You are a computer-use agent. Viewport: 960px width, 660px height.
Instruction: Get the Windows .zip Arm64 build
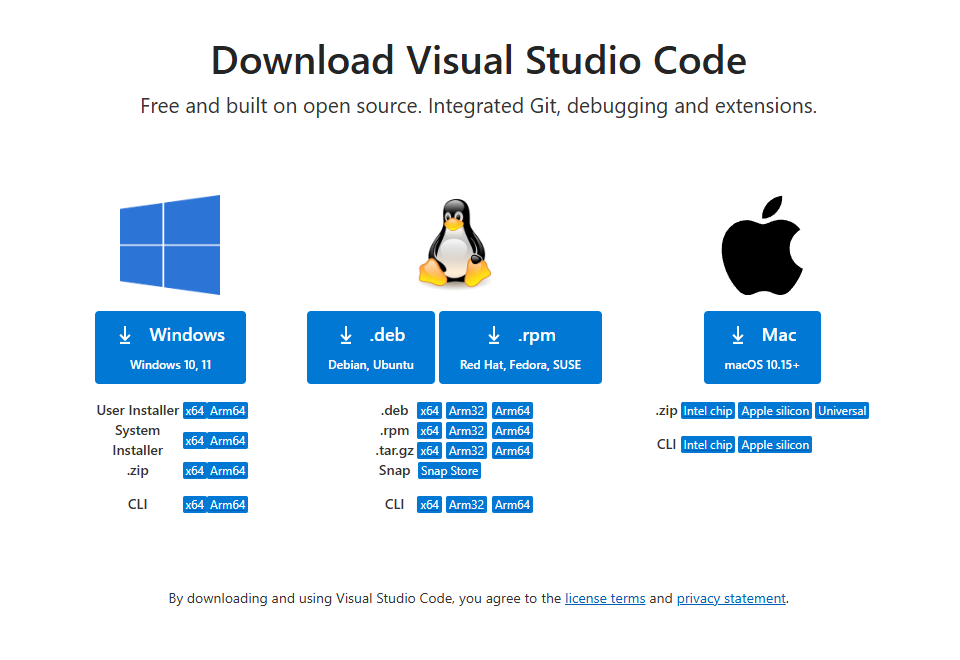228,471
